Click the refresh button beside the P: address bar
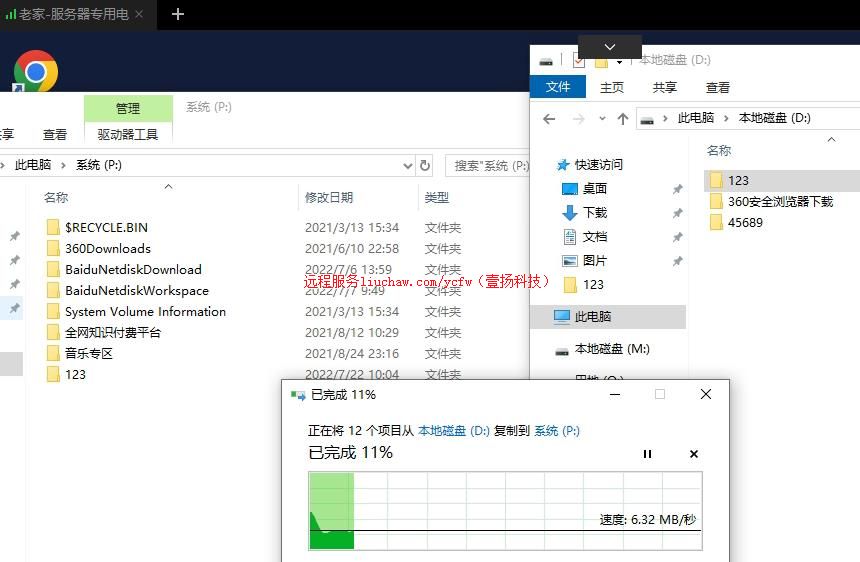The width and height of the screenshot is (860, 562). (x=425, y=165)
